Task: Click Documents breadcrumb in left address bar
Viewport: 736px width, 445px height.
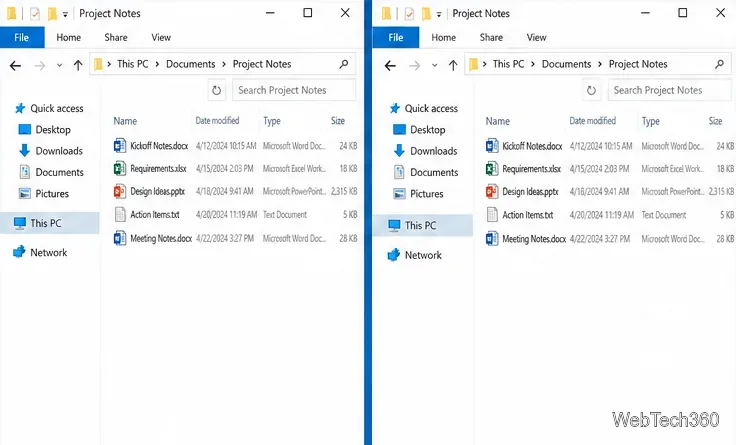Action: tap(191, 64)
